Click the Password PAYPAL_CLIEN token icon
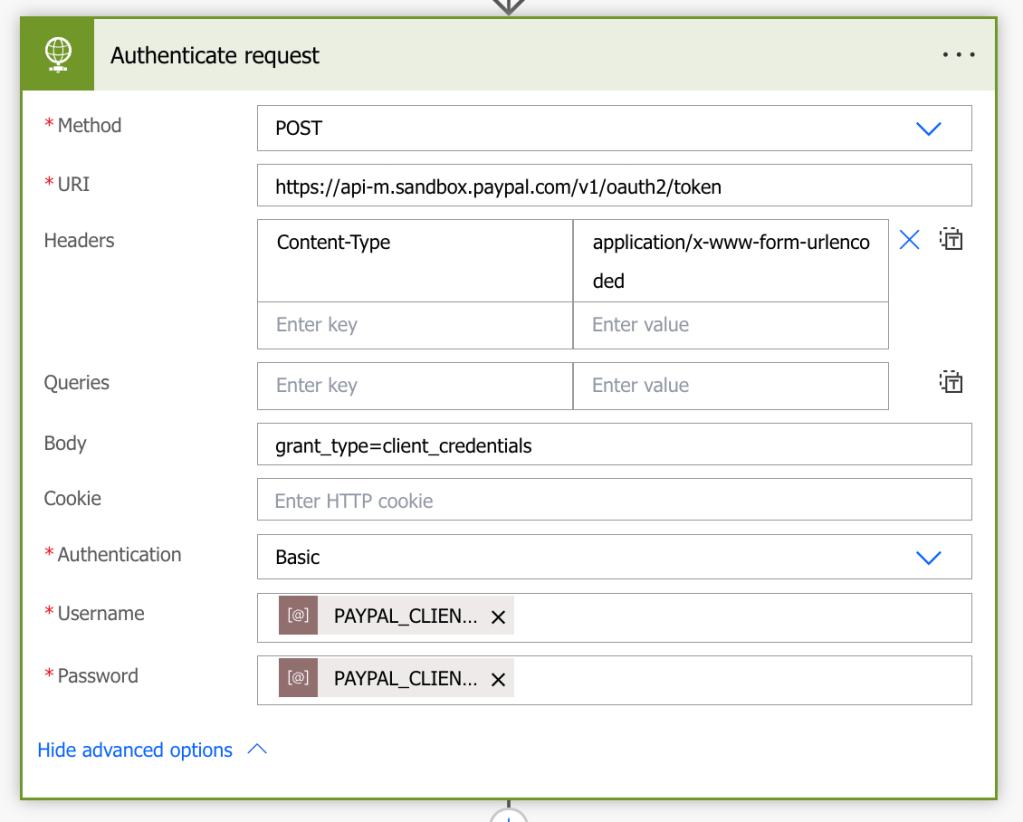 (298, 679)
